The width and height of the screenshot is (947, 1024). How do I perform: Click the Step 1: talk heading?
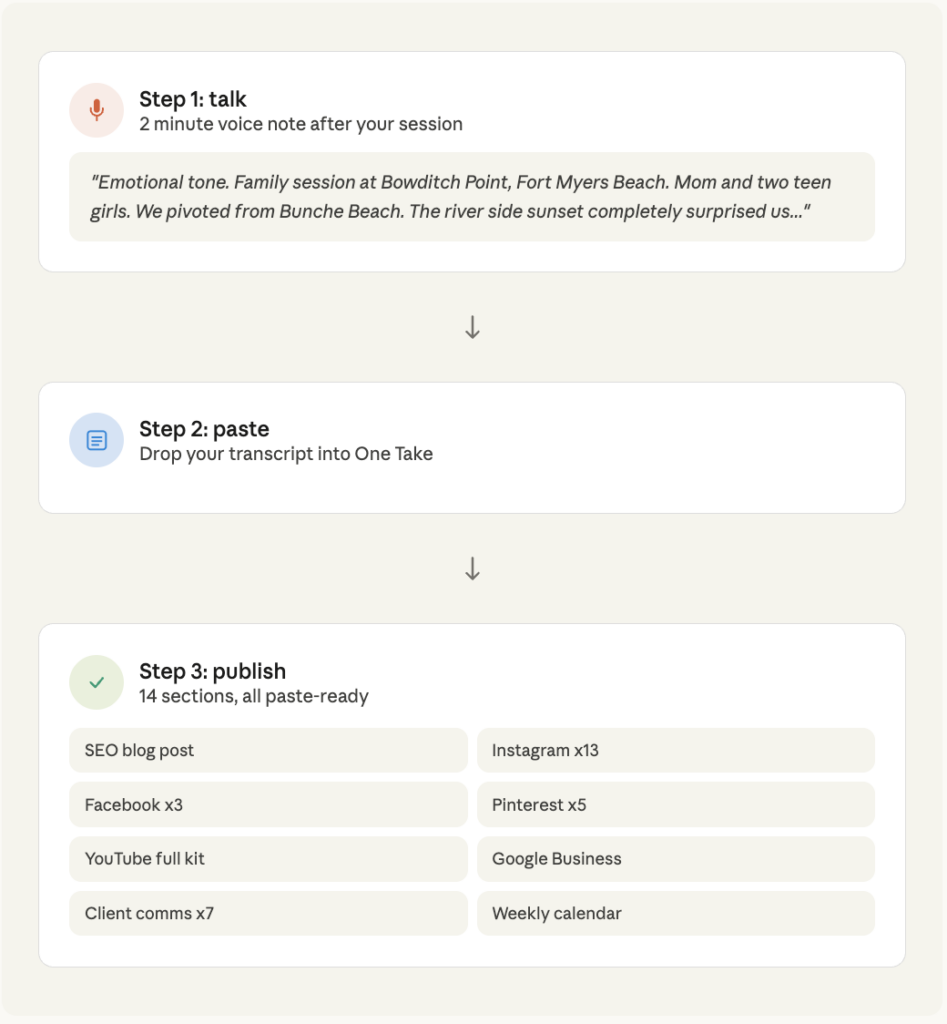pos(193,99)
